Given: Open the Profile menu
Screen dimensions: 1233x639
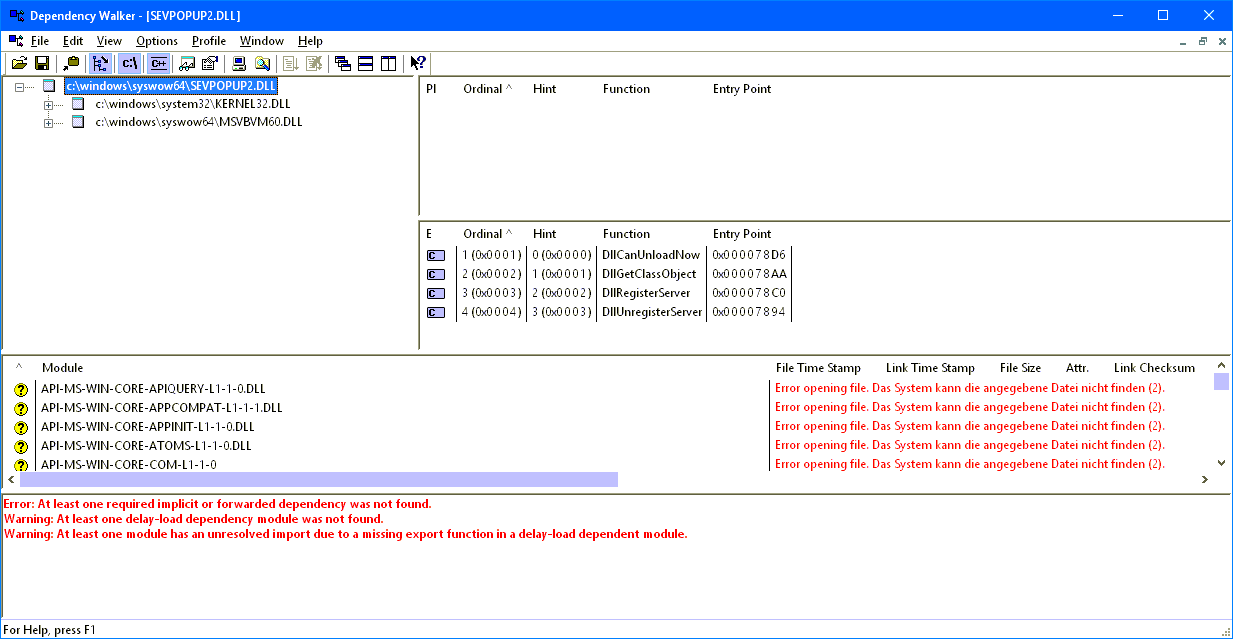Looking at the screenshot, I should pyautogui.click(x=209, y=41).
